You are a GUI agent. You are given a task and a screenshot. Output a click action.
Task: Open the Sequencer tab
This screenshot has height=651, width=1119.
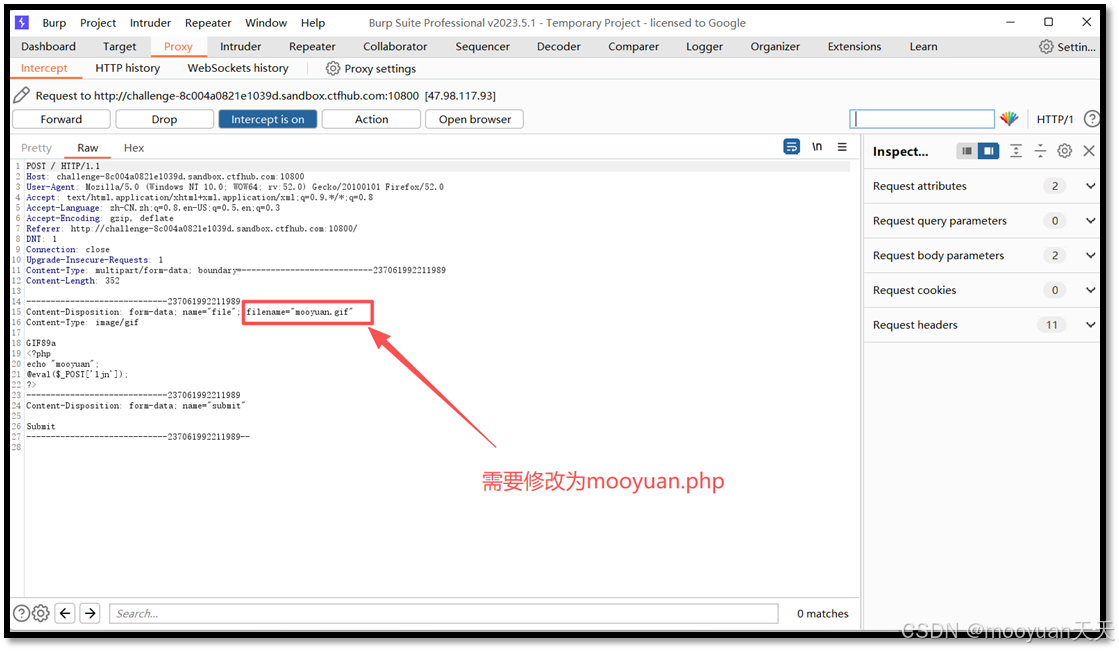482,46
